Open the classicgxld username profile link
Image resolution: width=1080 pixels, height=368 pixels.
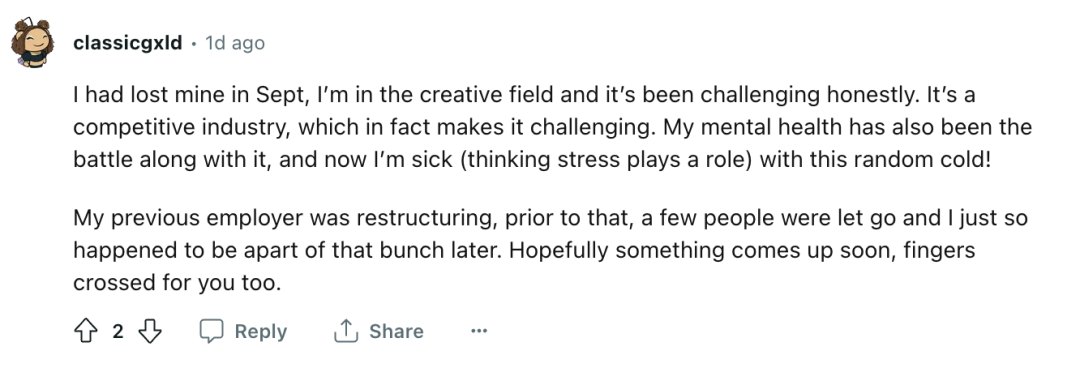tap(127, 43)
